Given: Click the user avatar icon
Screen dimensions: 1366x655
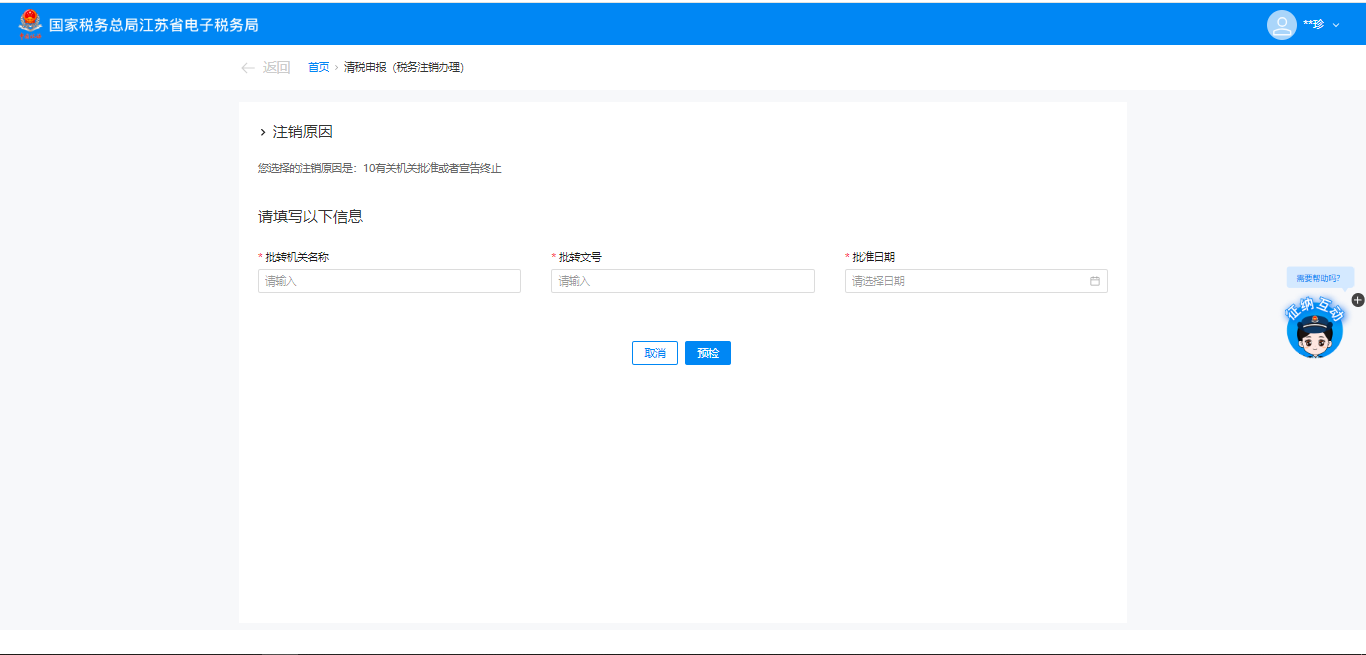Looking at the screenshot, I should point(1281,24).
